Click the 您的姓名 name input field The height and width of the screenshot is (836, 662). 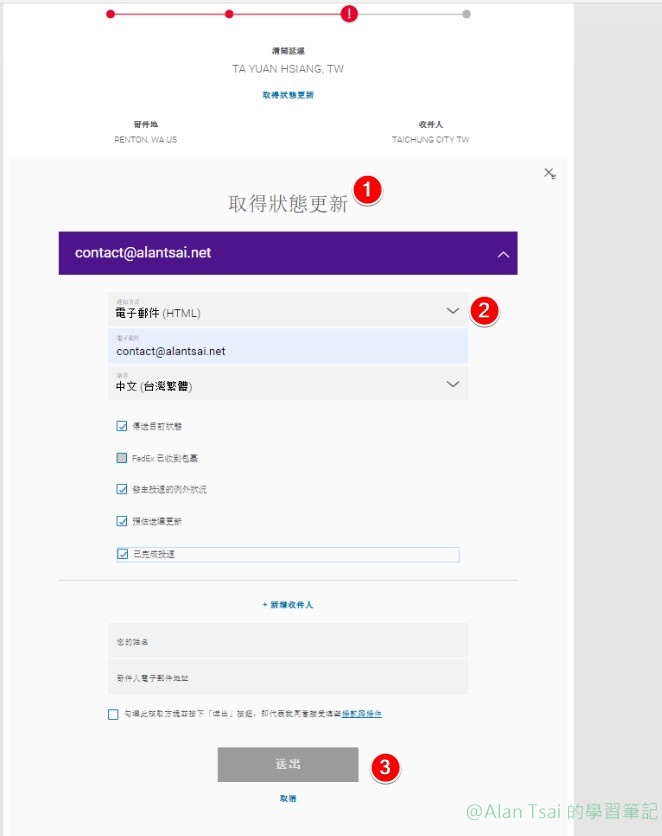pyautogui.click(x=288, y=640)
